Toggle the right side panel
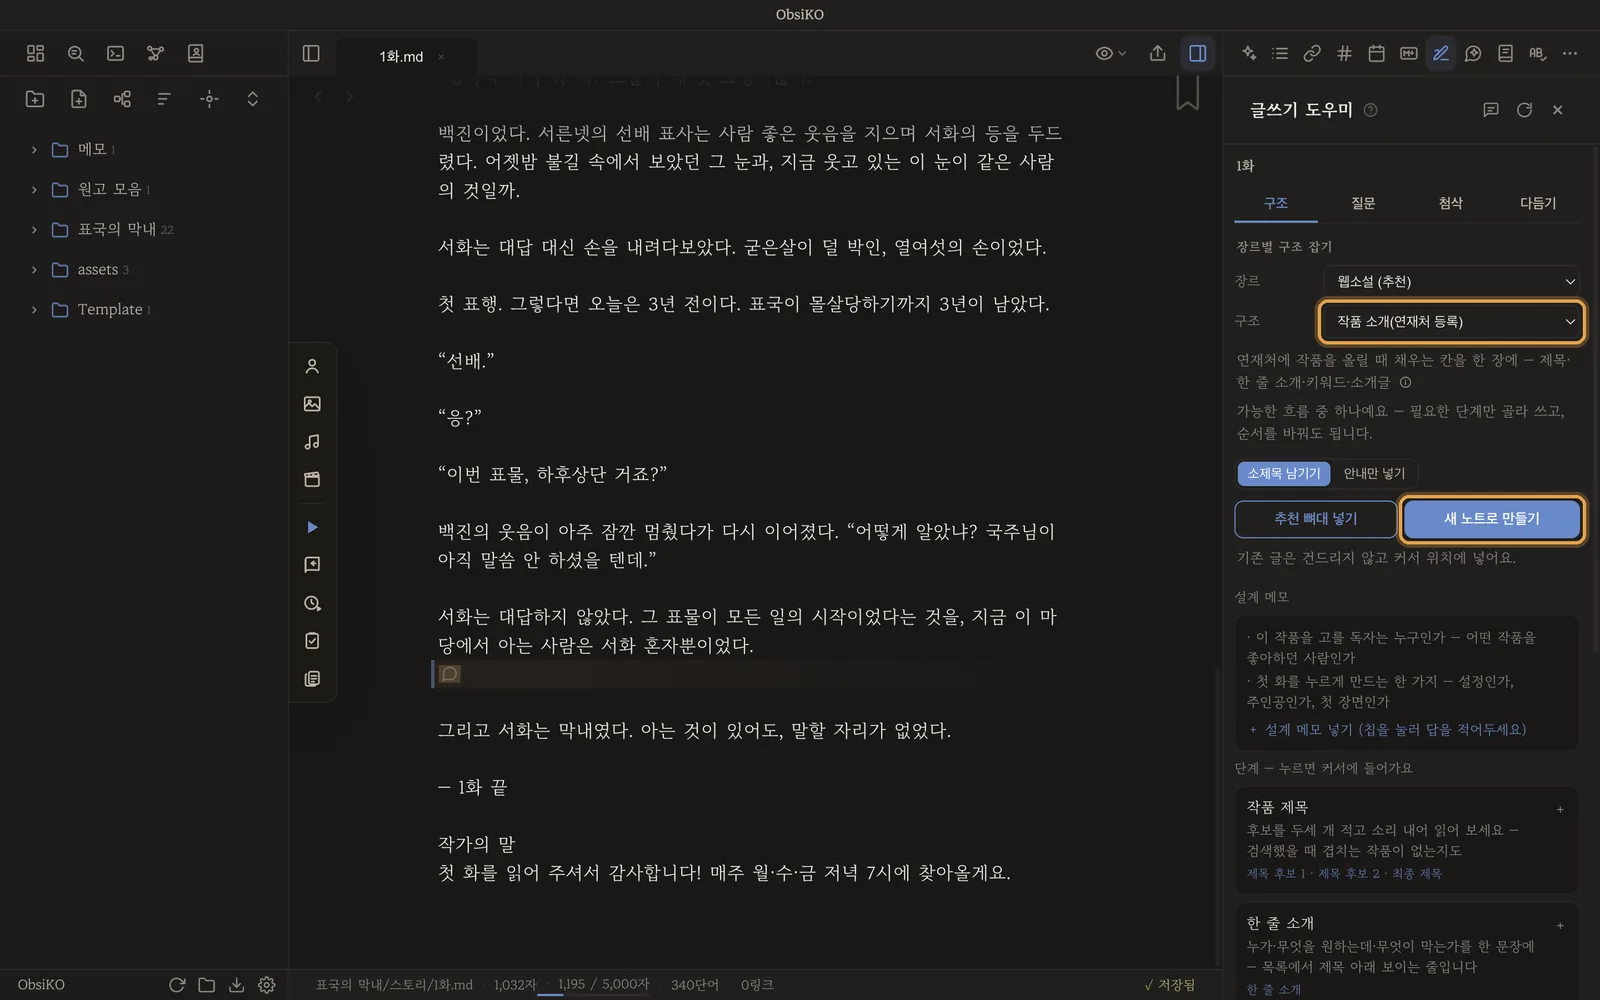1600x1000 pixels. tap(1197, 53)
